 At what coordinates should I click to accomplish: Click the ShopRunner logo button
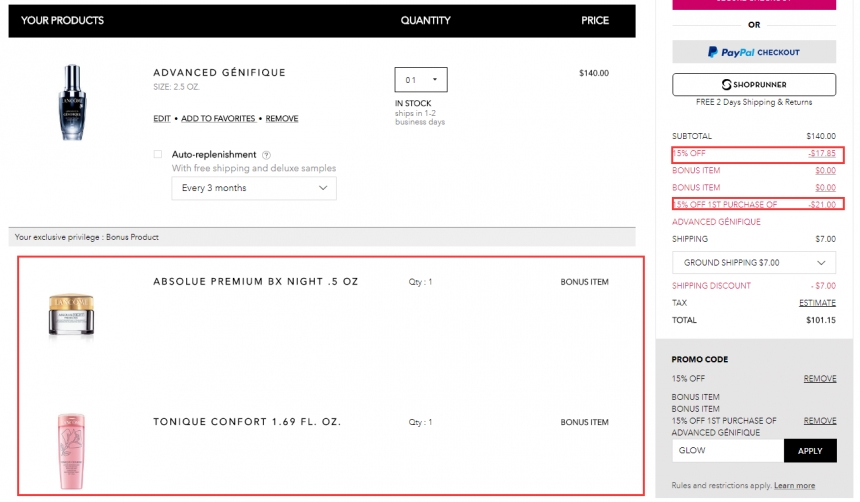(754, 84)
